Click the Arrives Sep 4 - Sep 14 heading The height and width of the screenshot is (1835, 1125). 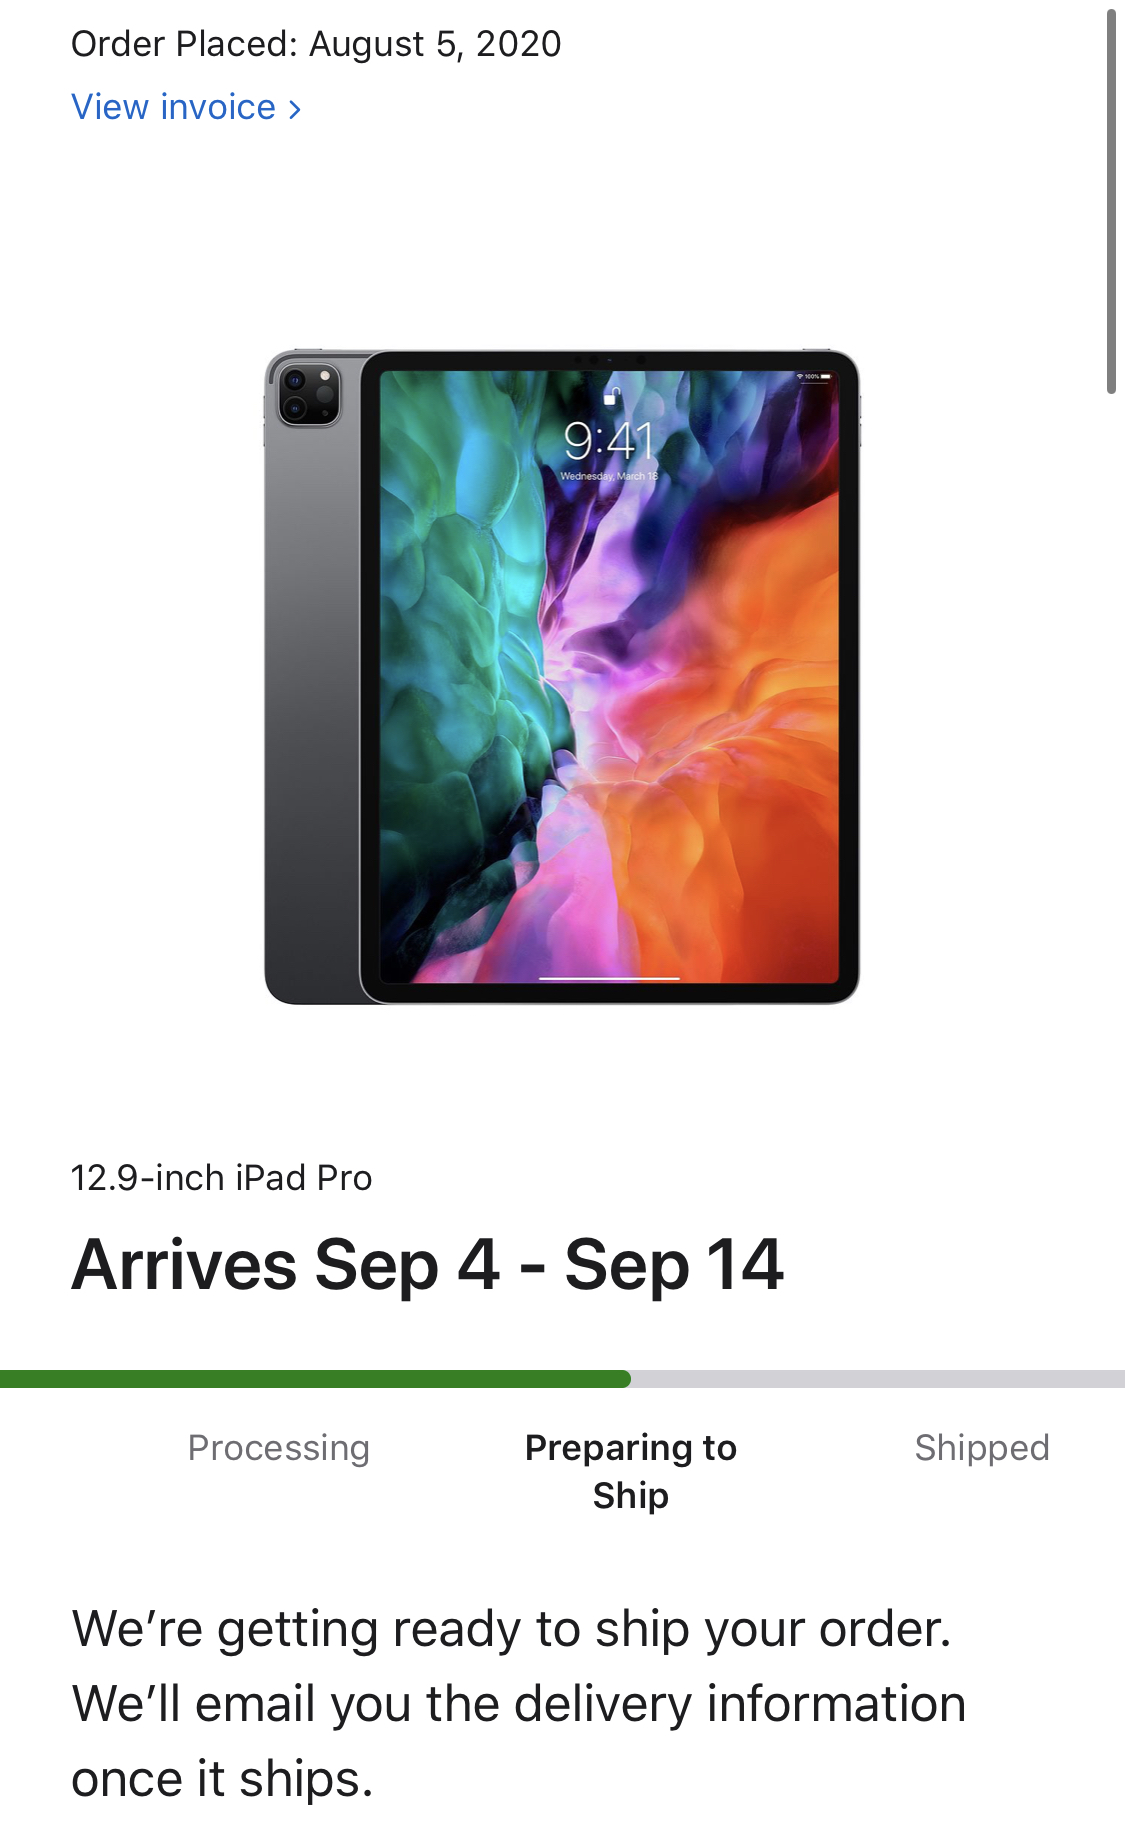pos(427,1265)
